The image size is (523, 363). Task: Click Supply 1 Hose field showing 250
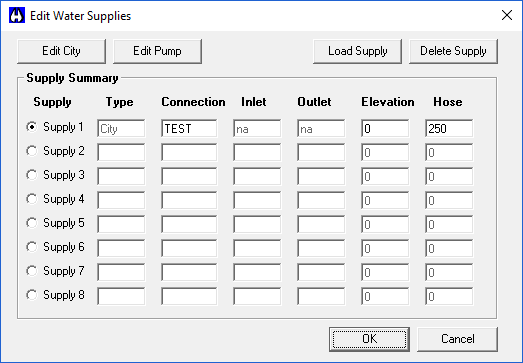(449, 128)
